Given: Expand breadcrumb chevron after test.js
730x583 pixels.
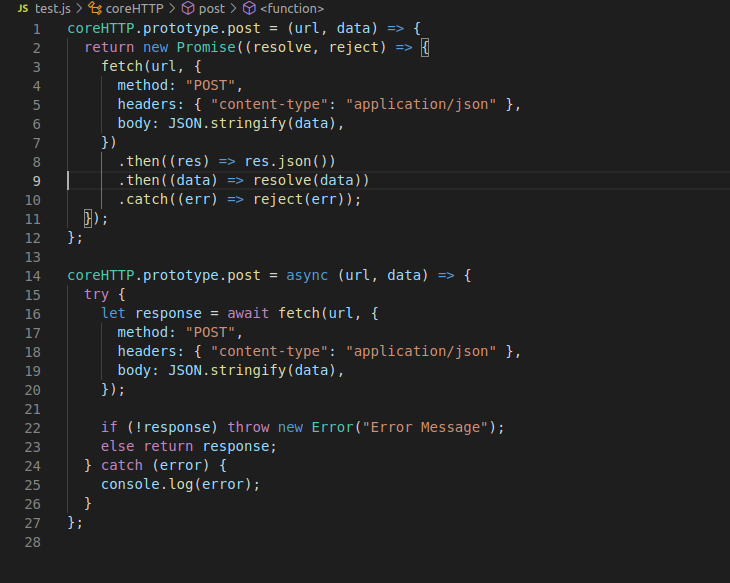Looking at the screenshot, I should (x=79, y=8).
